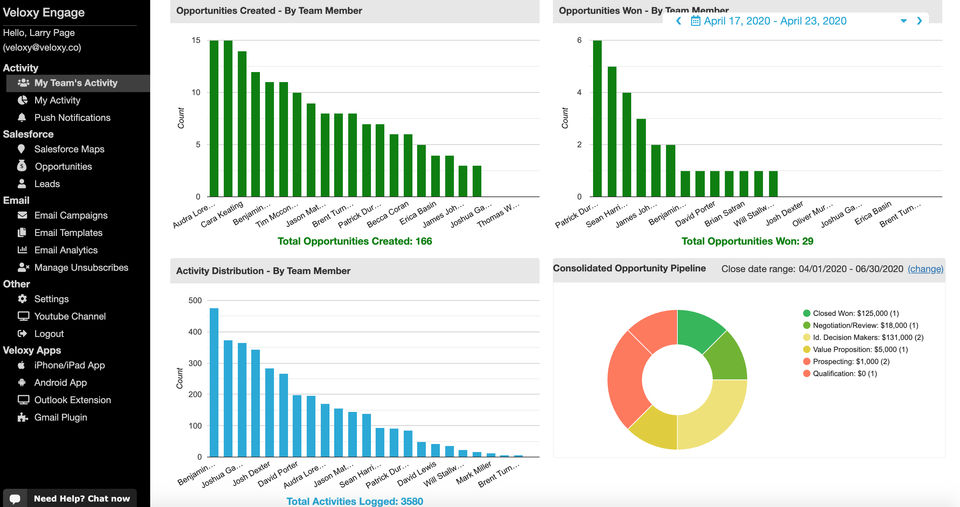This screenshot has width=960, height=507.
Task: Click Total Activities Logged: 3580 text
Action: [x=354, y=501]
